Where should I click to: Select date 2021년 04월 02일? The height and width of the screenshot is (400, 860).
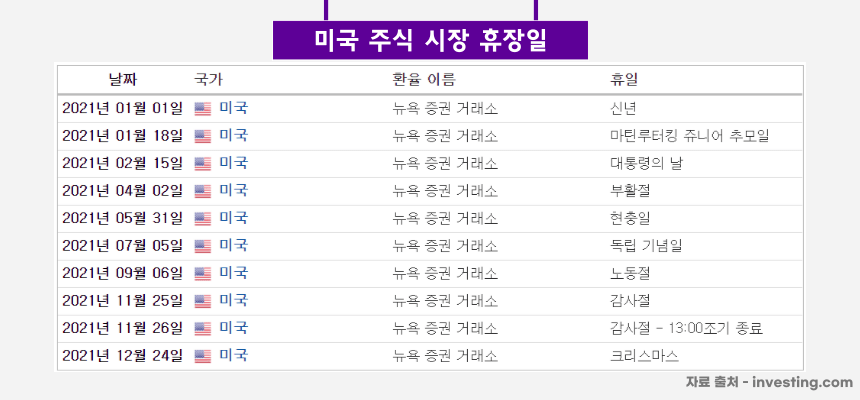pyautogui.click(x=122, y=190)
